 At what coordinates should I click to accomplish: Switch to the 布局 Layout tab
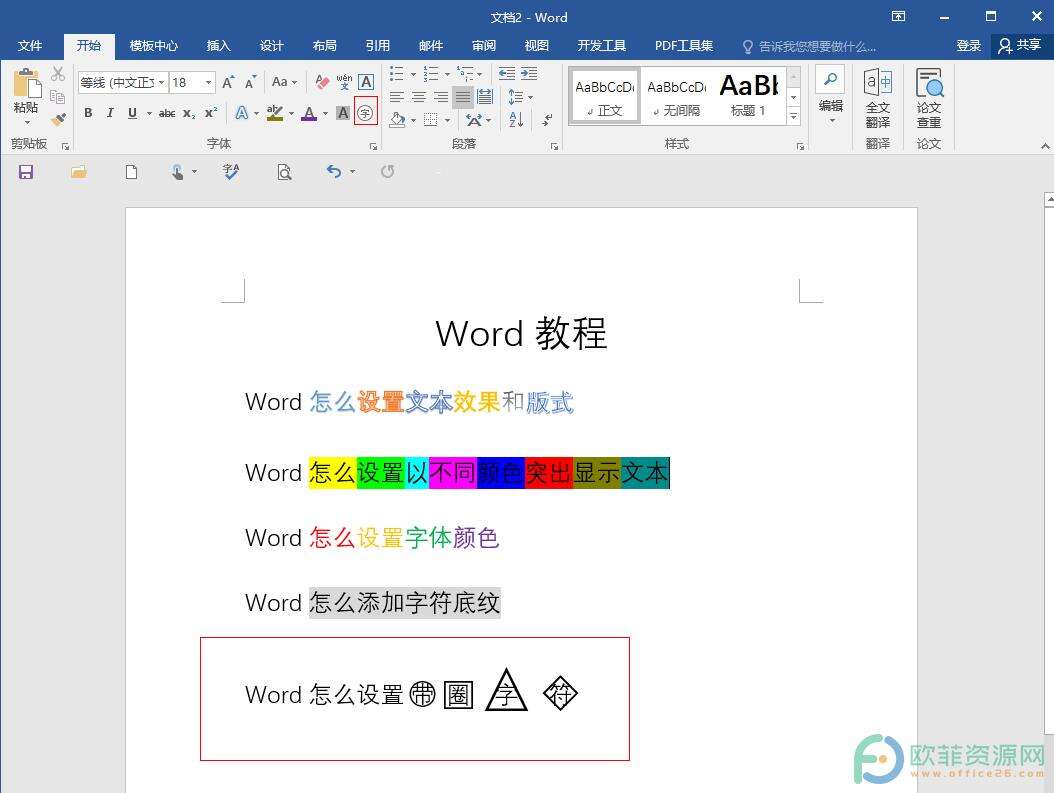[x=325, y=46]
